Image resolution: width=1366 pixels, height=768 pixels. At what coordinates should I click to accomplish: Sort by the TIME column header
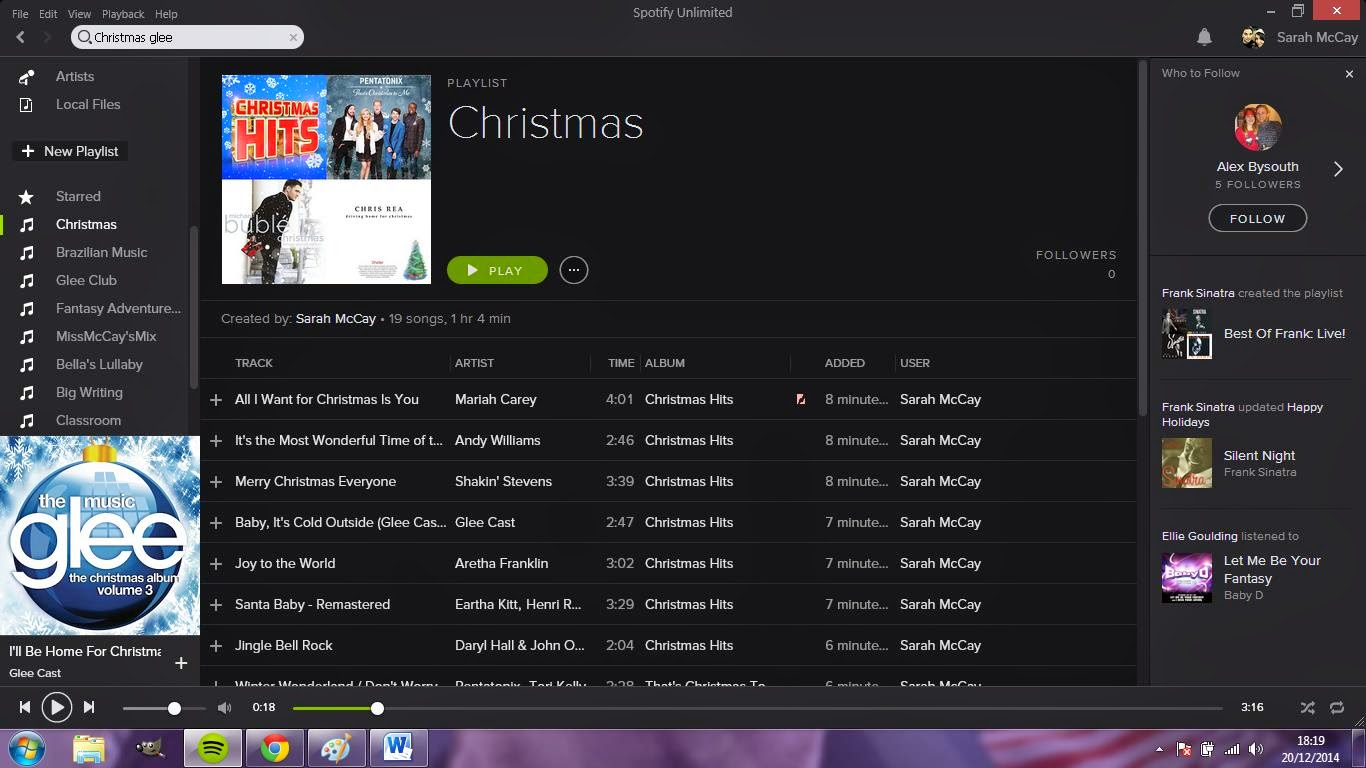[621, 363]
